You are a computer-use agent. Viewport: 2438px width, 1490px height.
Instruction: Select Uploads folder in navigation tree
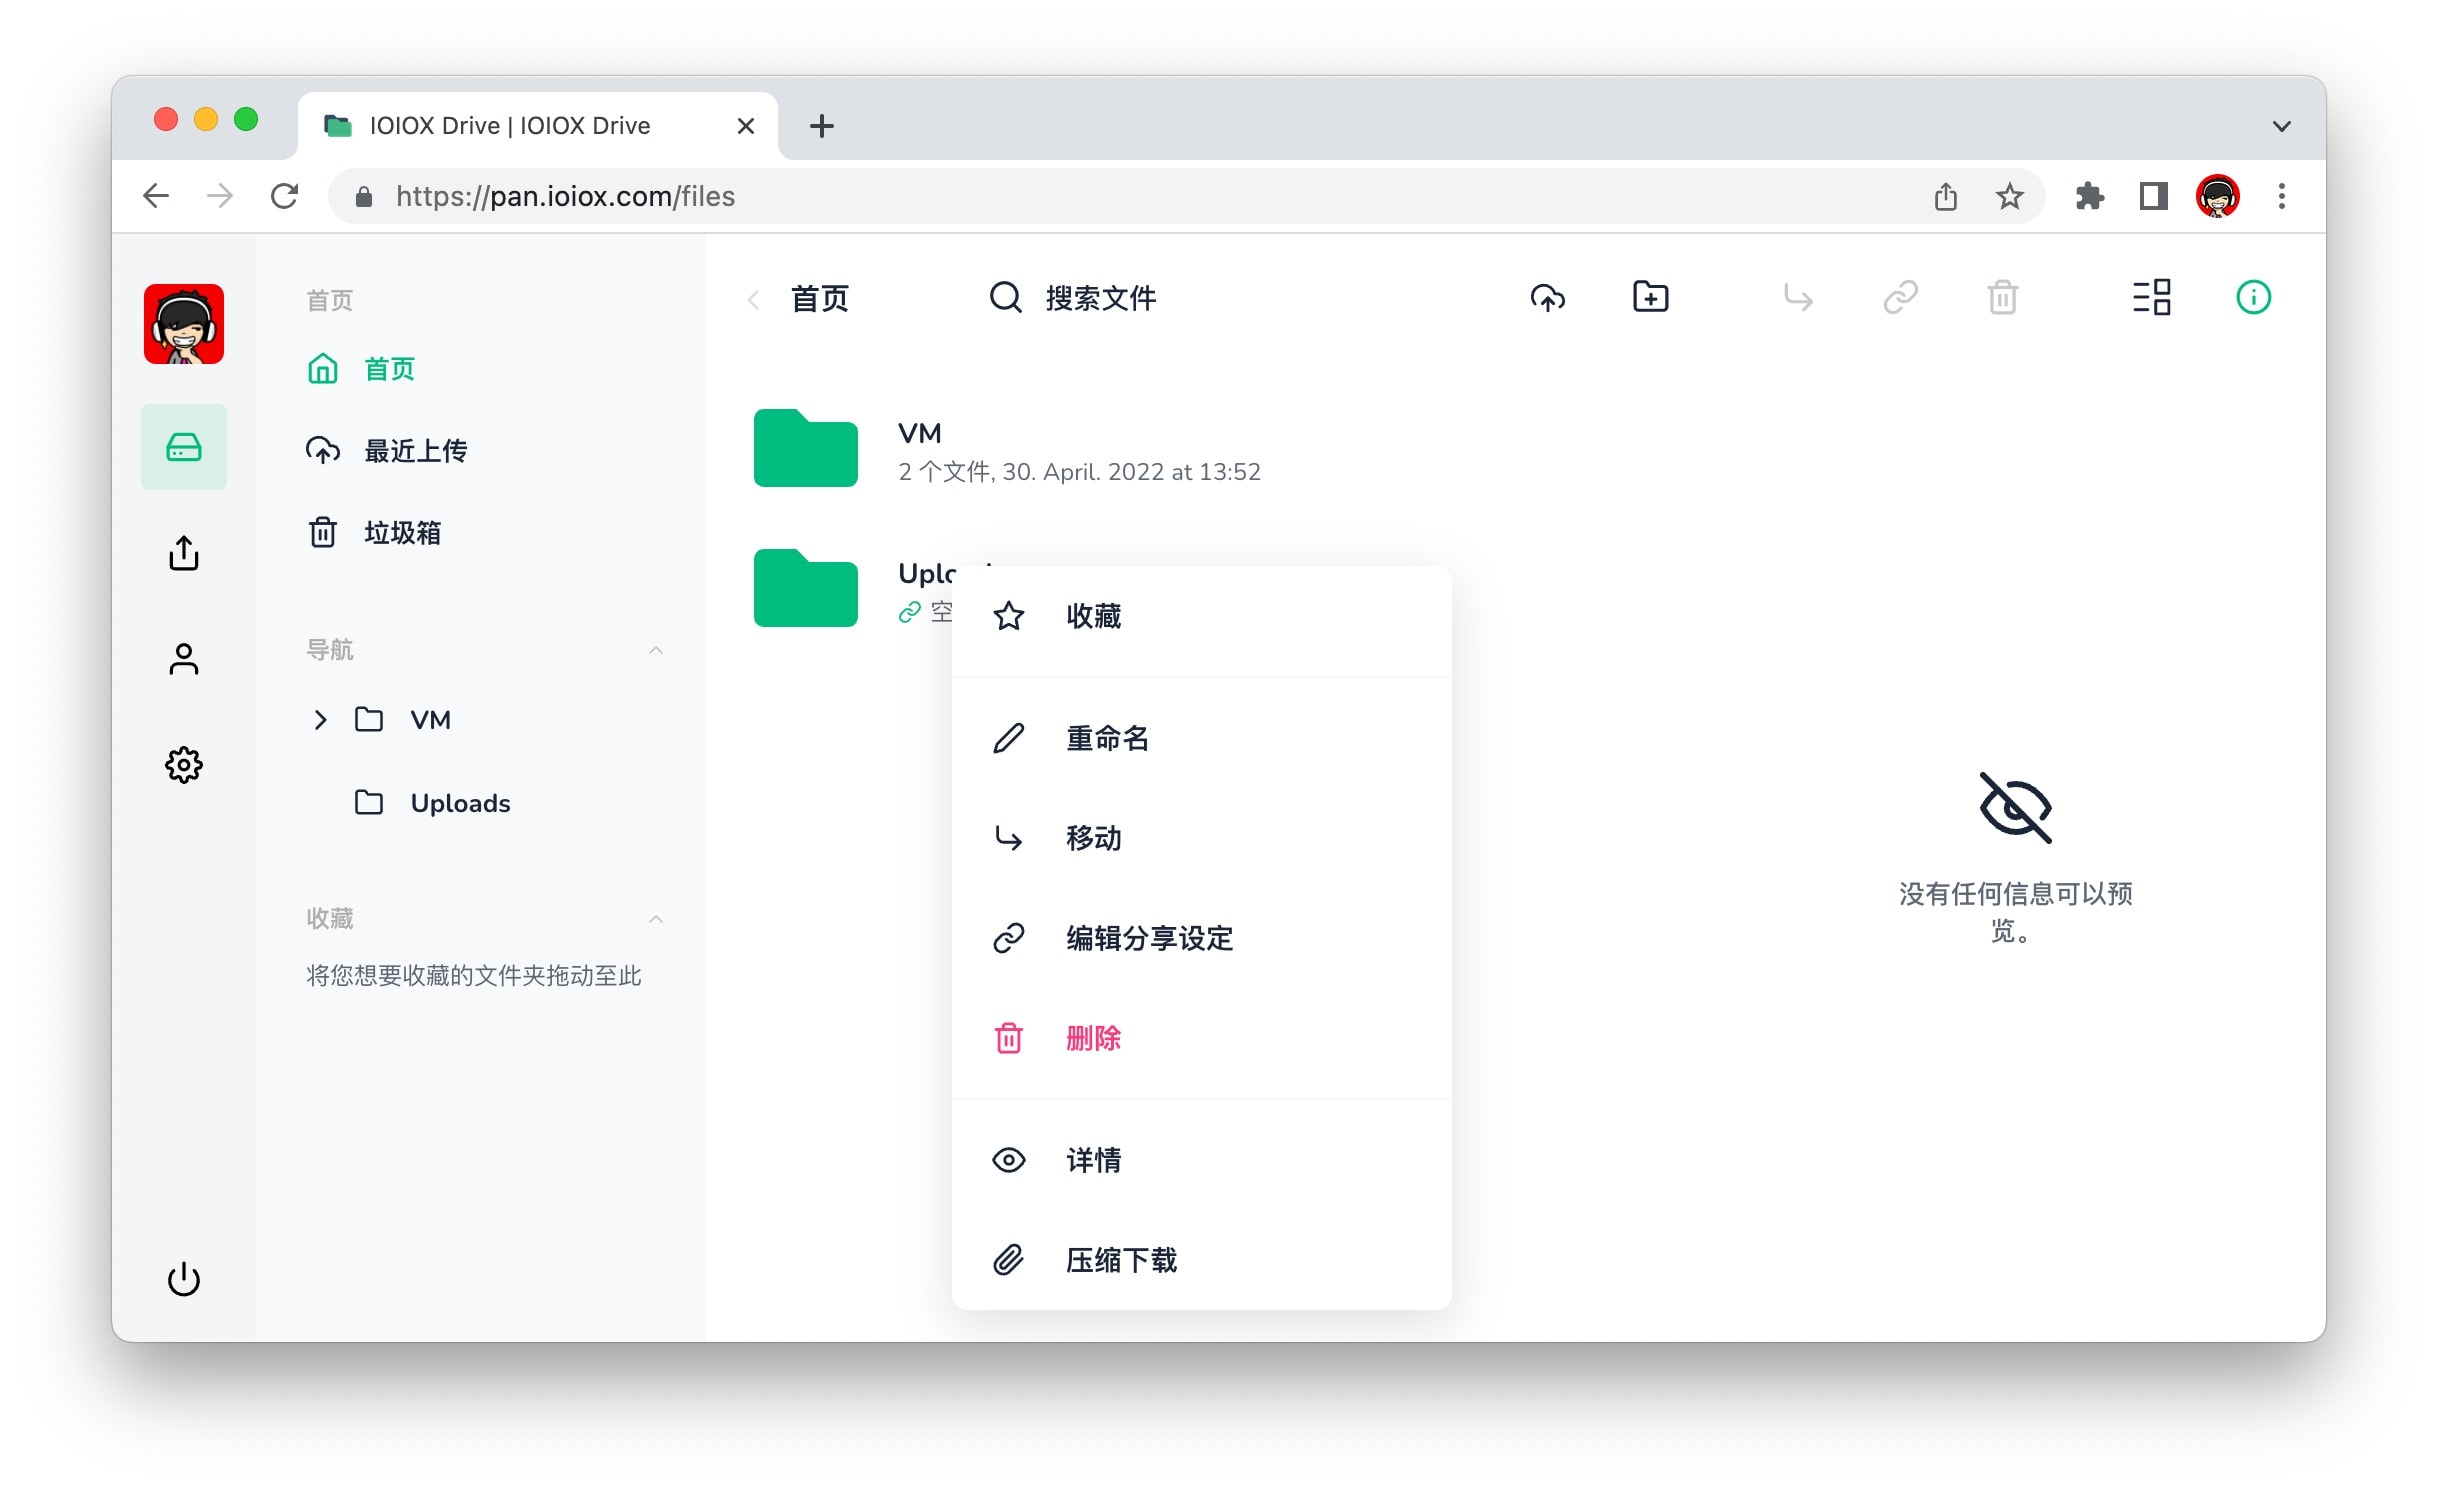[459, 803]
